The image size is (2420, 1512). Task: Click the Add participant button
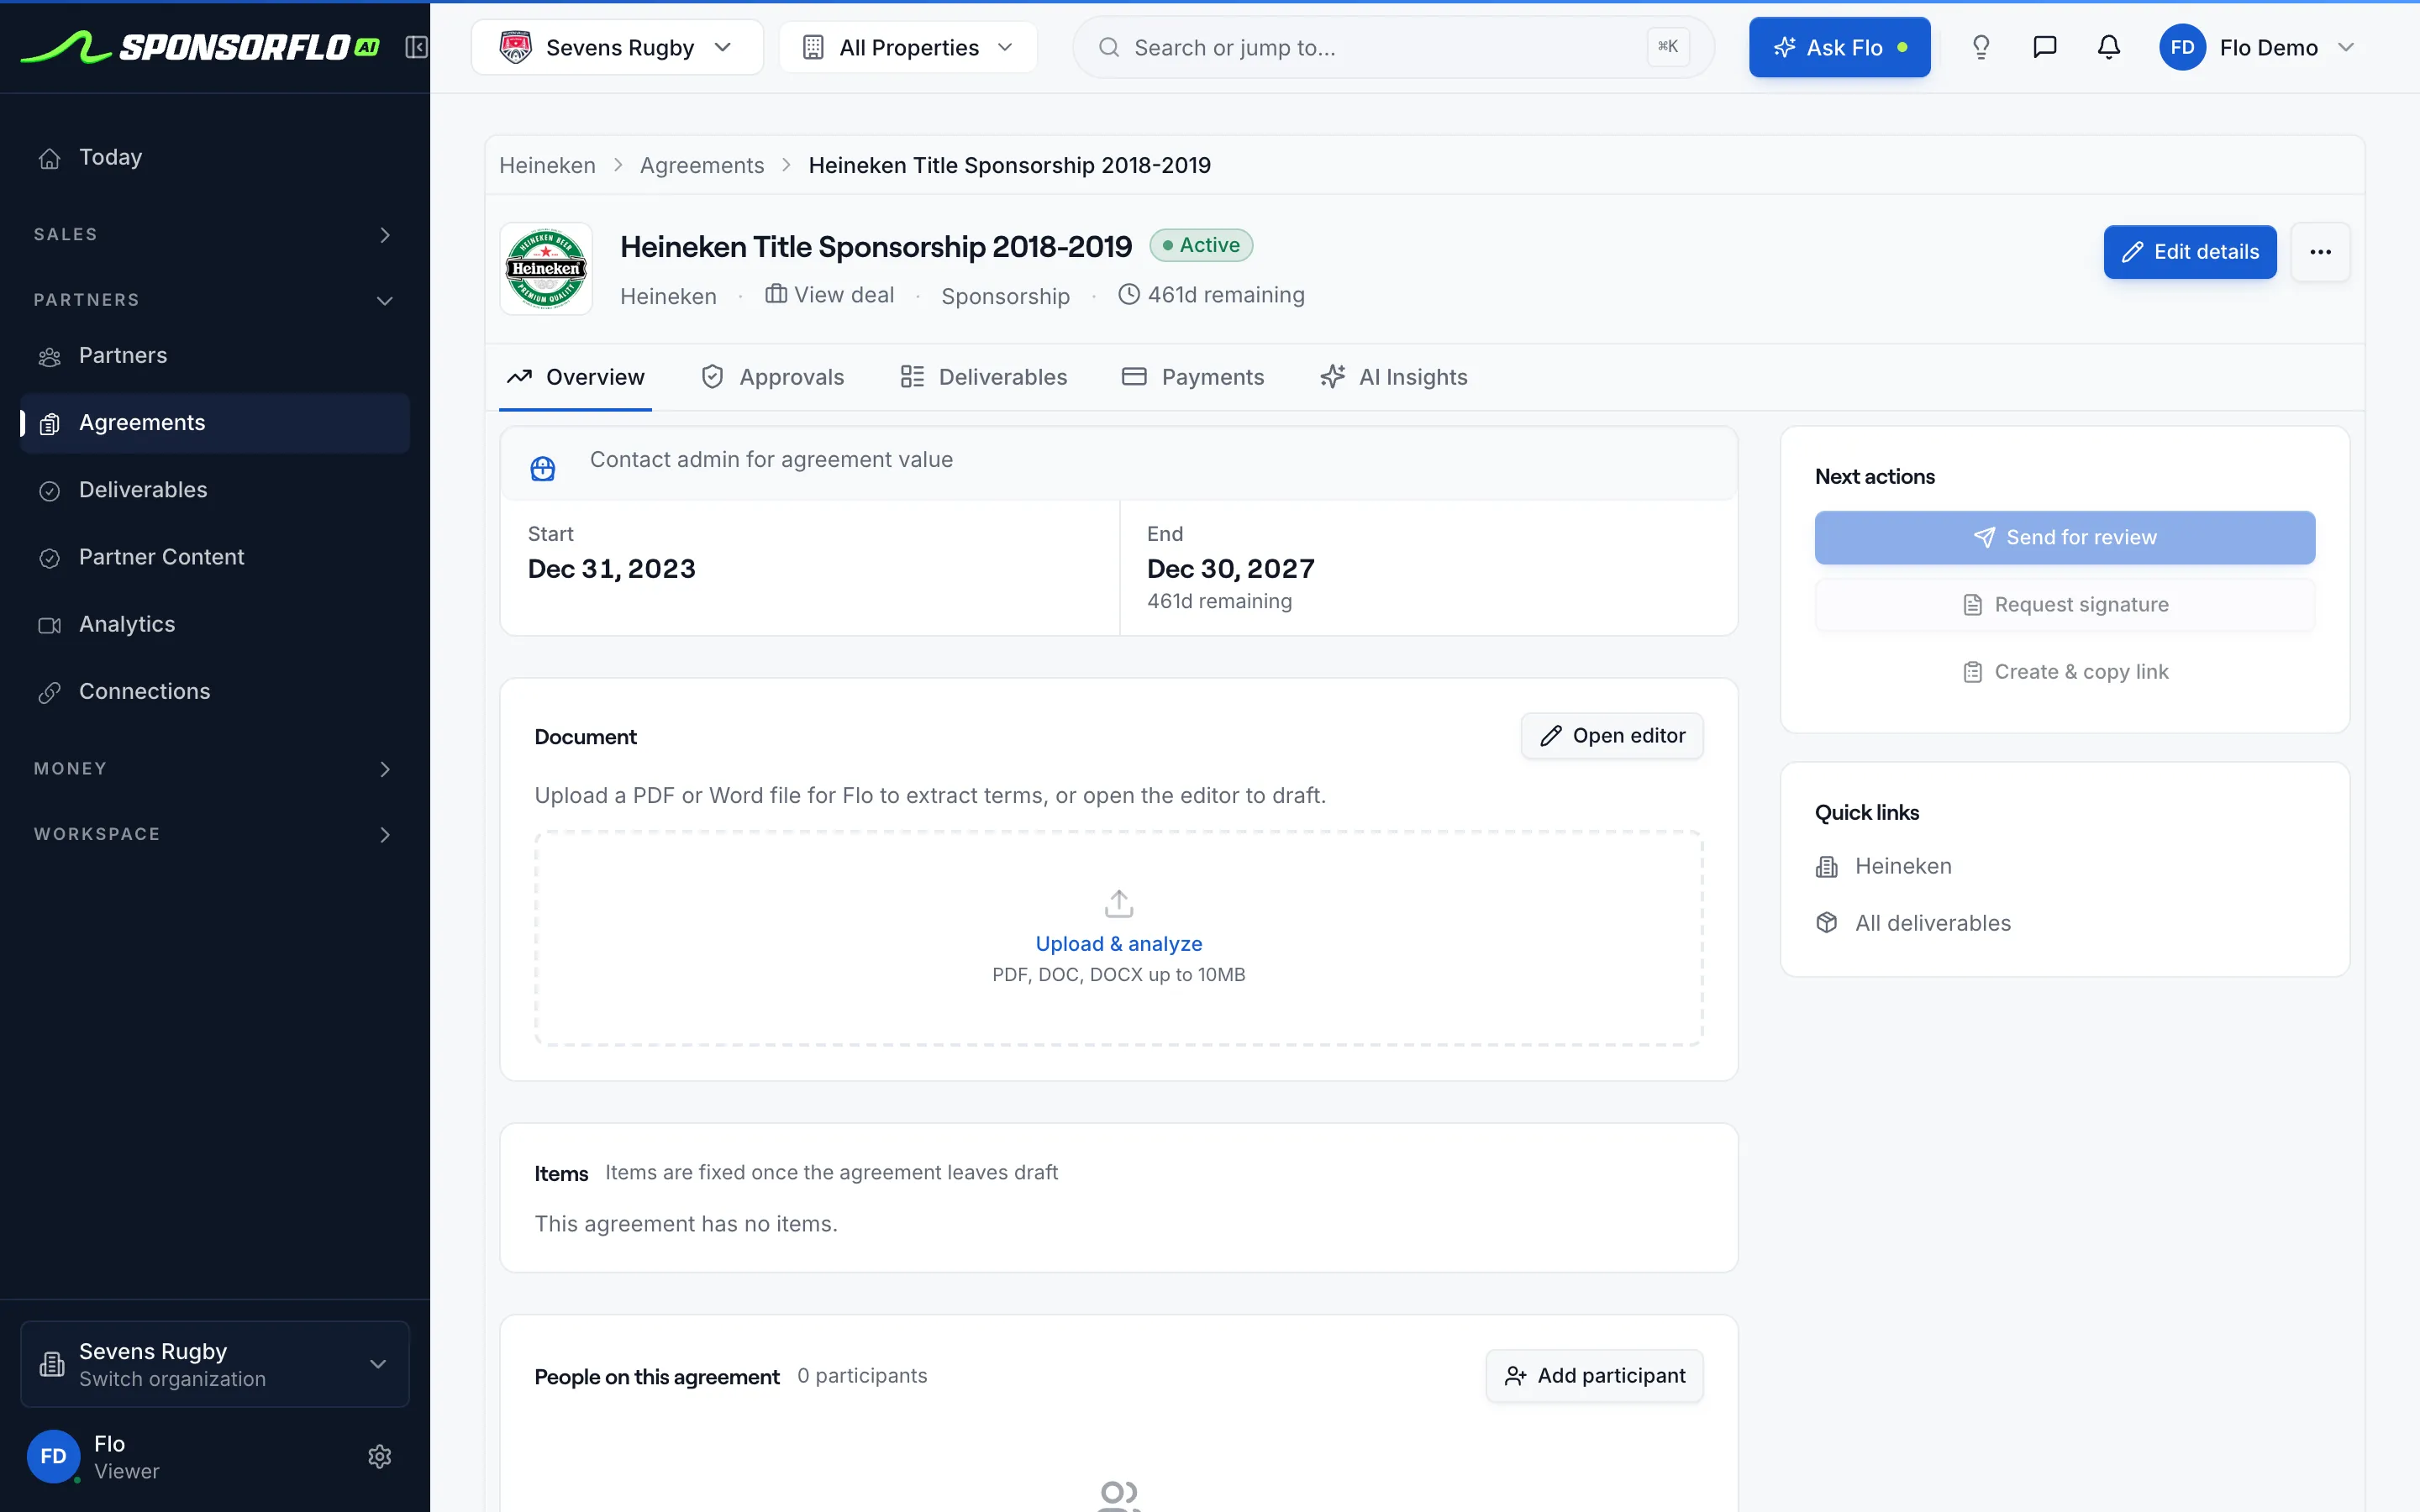click(x=1594, y=1376)
